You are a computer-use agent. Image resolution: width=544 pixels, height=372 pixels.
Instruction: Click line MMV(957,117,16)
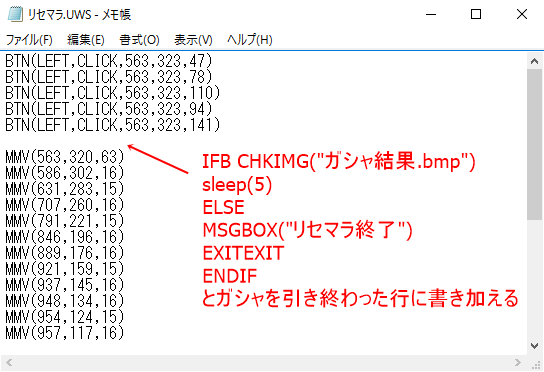(x=65, y=333)
